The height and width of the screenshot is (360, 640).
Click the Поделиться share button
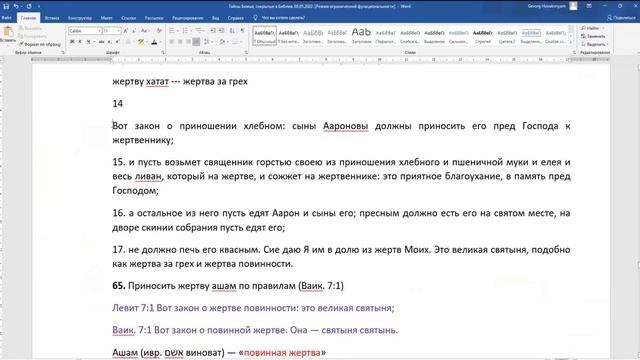[621, 18]
